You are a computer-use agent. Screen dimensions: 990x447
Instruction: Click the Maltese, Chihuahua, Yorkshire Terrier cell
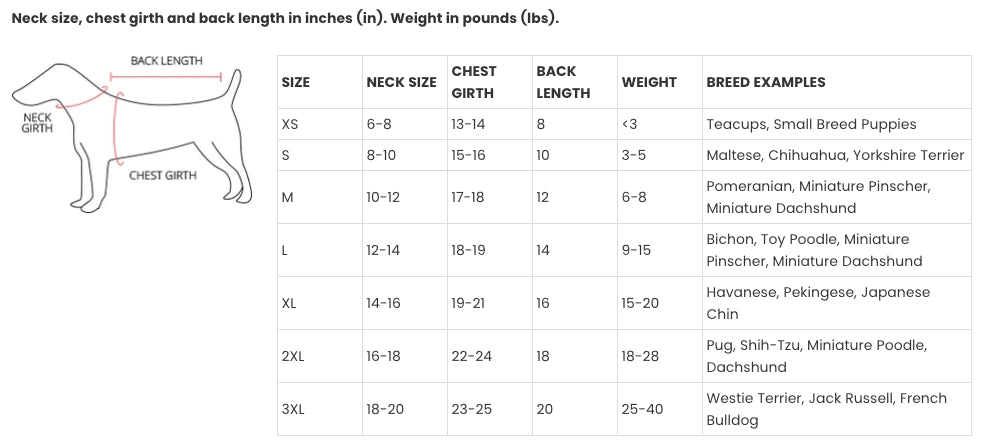pos(835,155)
